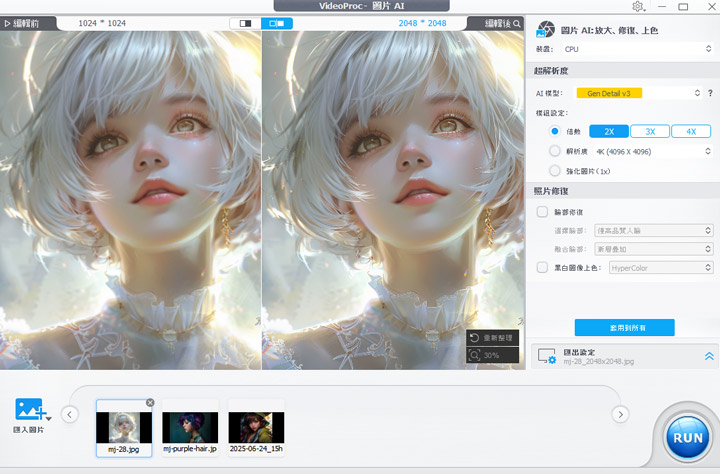
Task: Click the magnifier icon beside 編輯後
Action: [517, 23]
